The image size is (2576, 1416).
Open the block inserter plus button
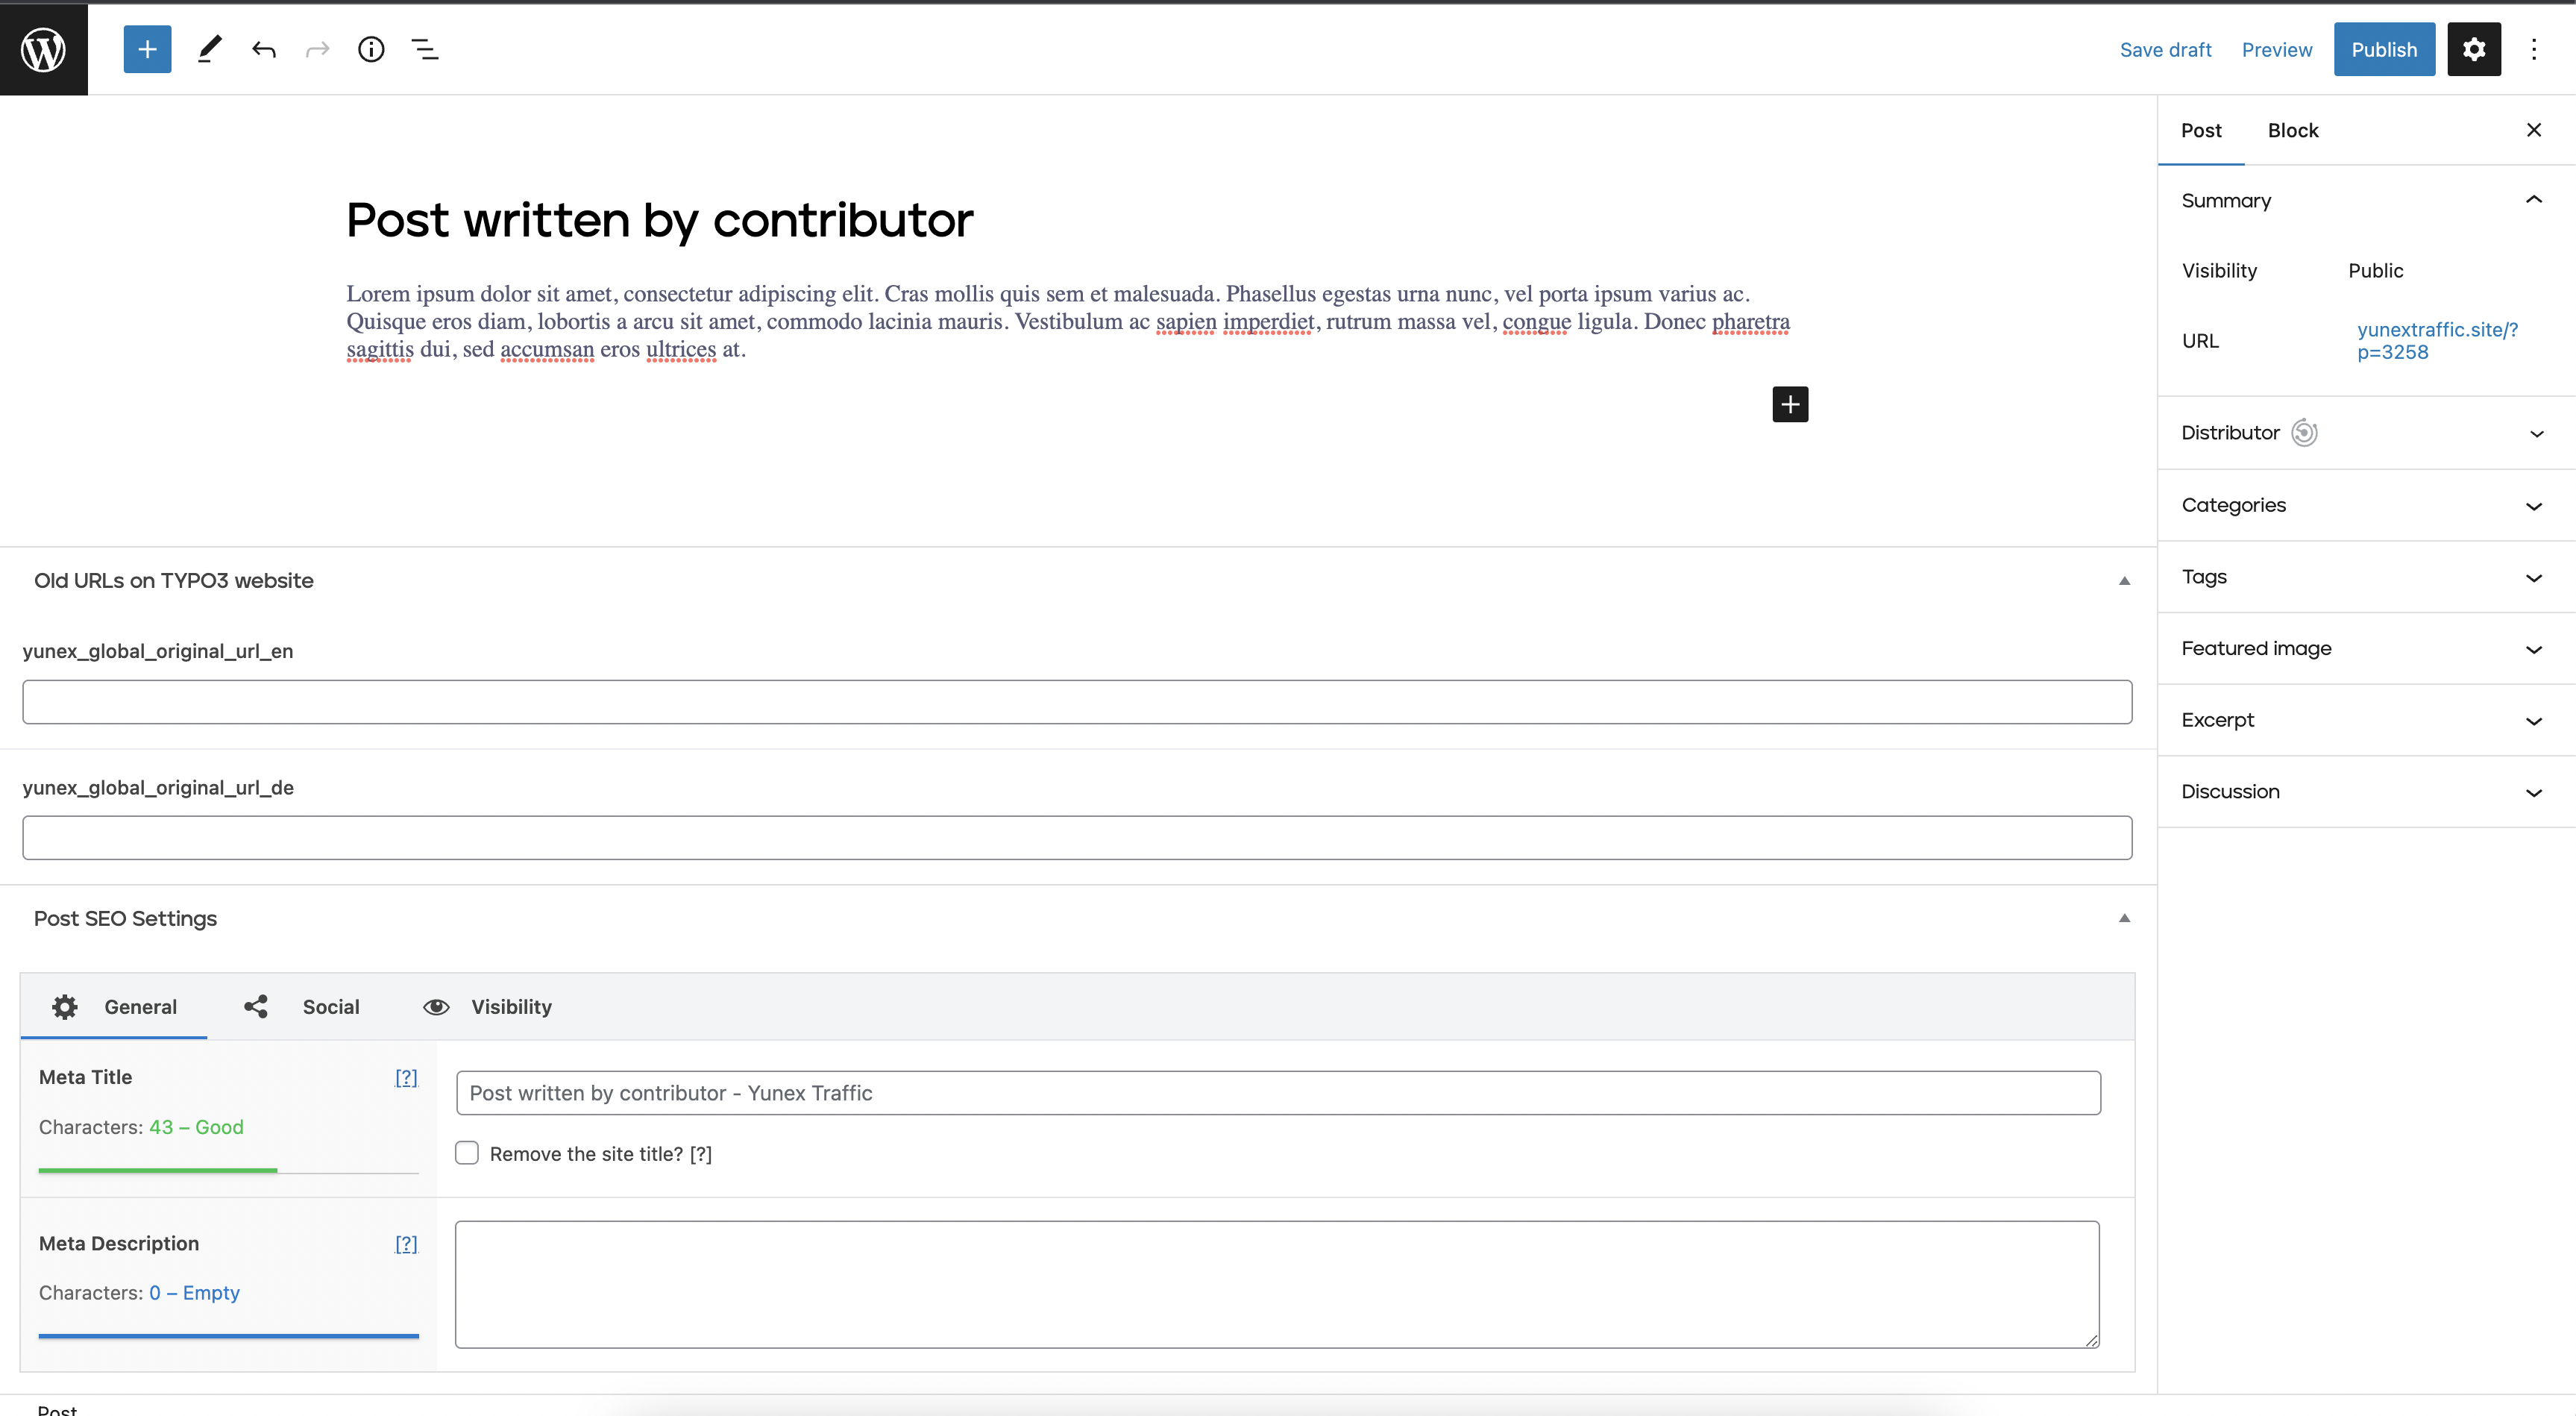tap(147, 49)
